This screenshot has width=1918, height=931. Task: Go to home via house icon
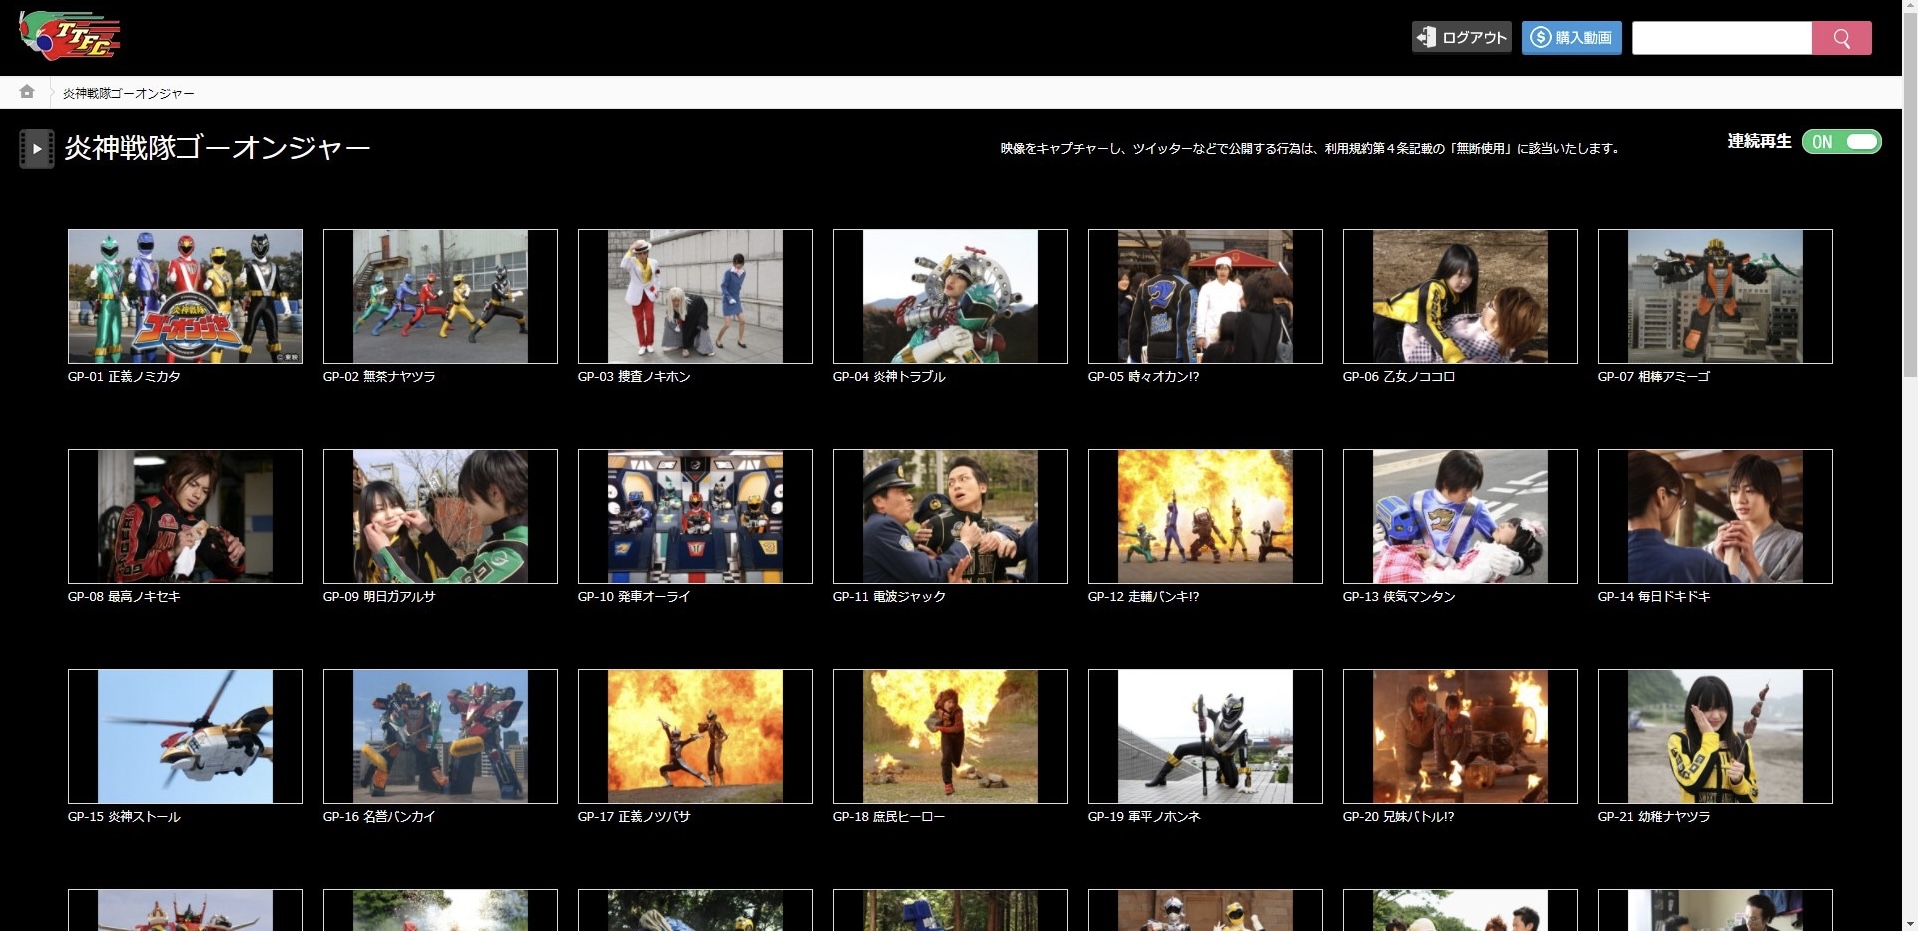(x=27, y=92)
